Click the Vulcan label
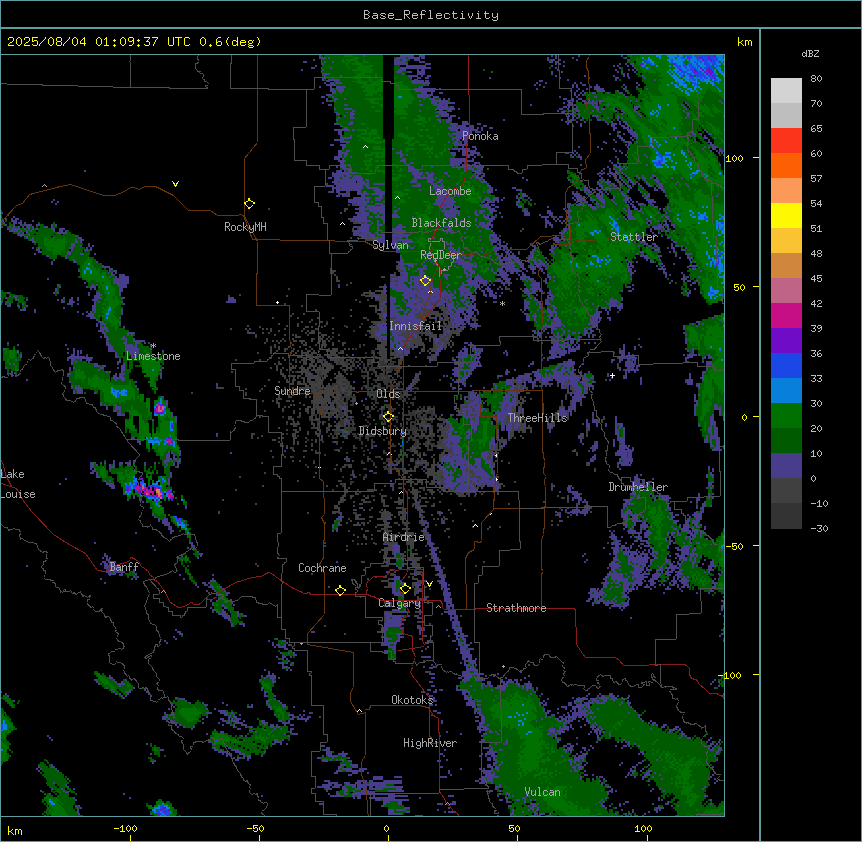 543,792
